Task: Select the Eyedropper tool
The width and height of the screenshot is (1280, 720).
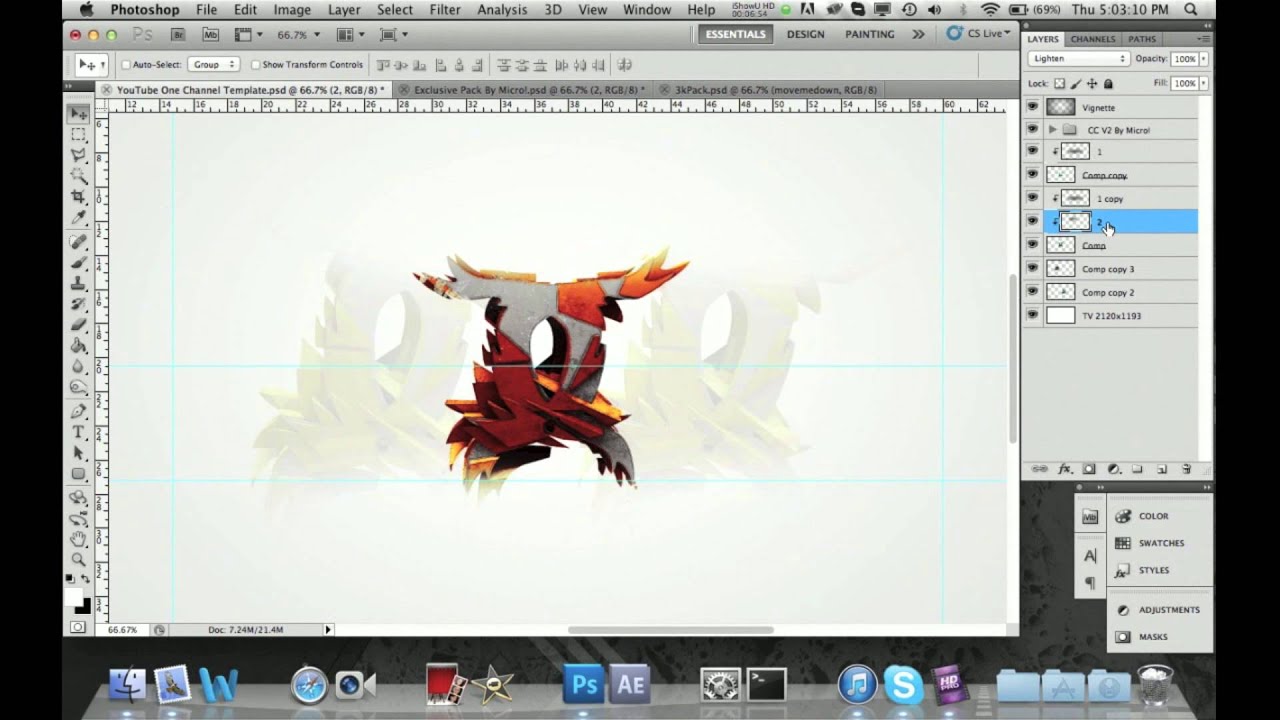Action: (x=79, y=216)
